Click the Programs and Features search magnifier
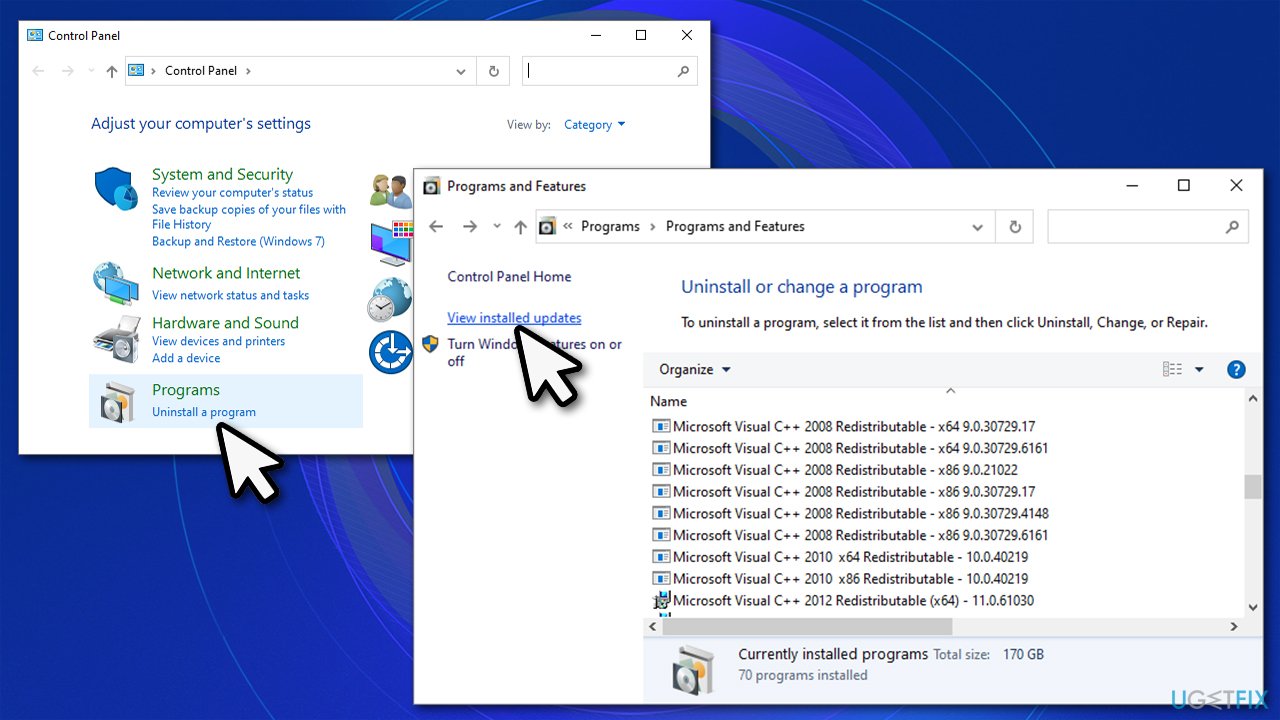The width and height of the screenshot is (1280, 720). (x=1232, y=227)
